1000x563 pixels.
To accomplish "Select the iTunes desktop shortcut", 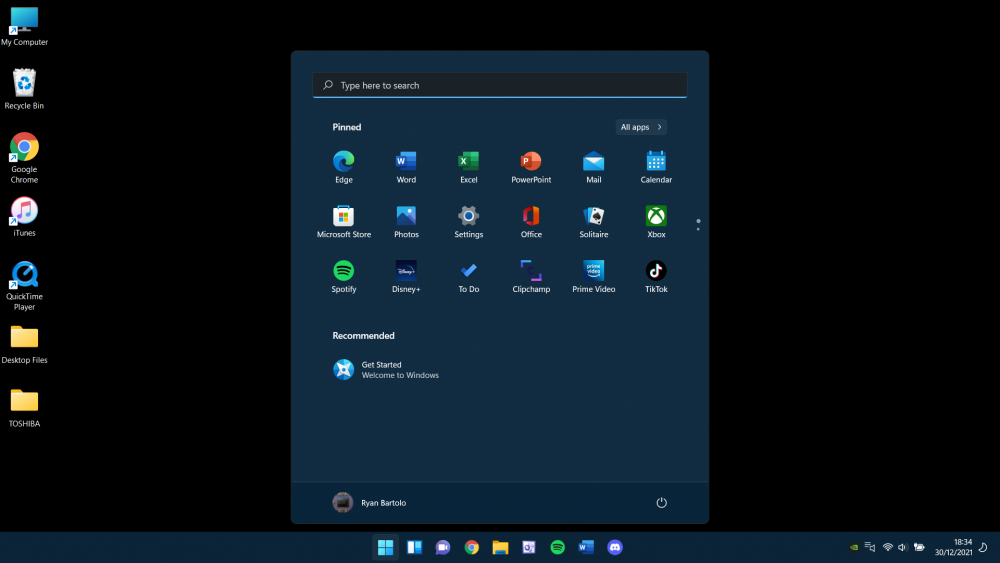I will pyautogui.click(x=24, y=217).
